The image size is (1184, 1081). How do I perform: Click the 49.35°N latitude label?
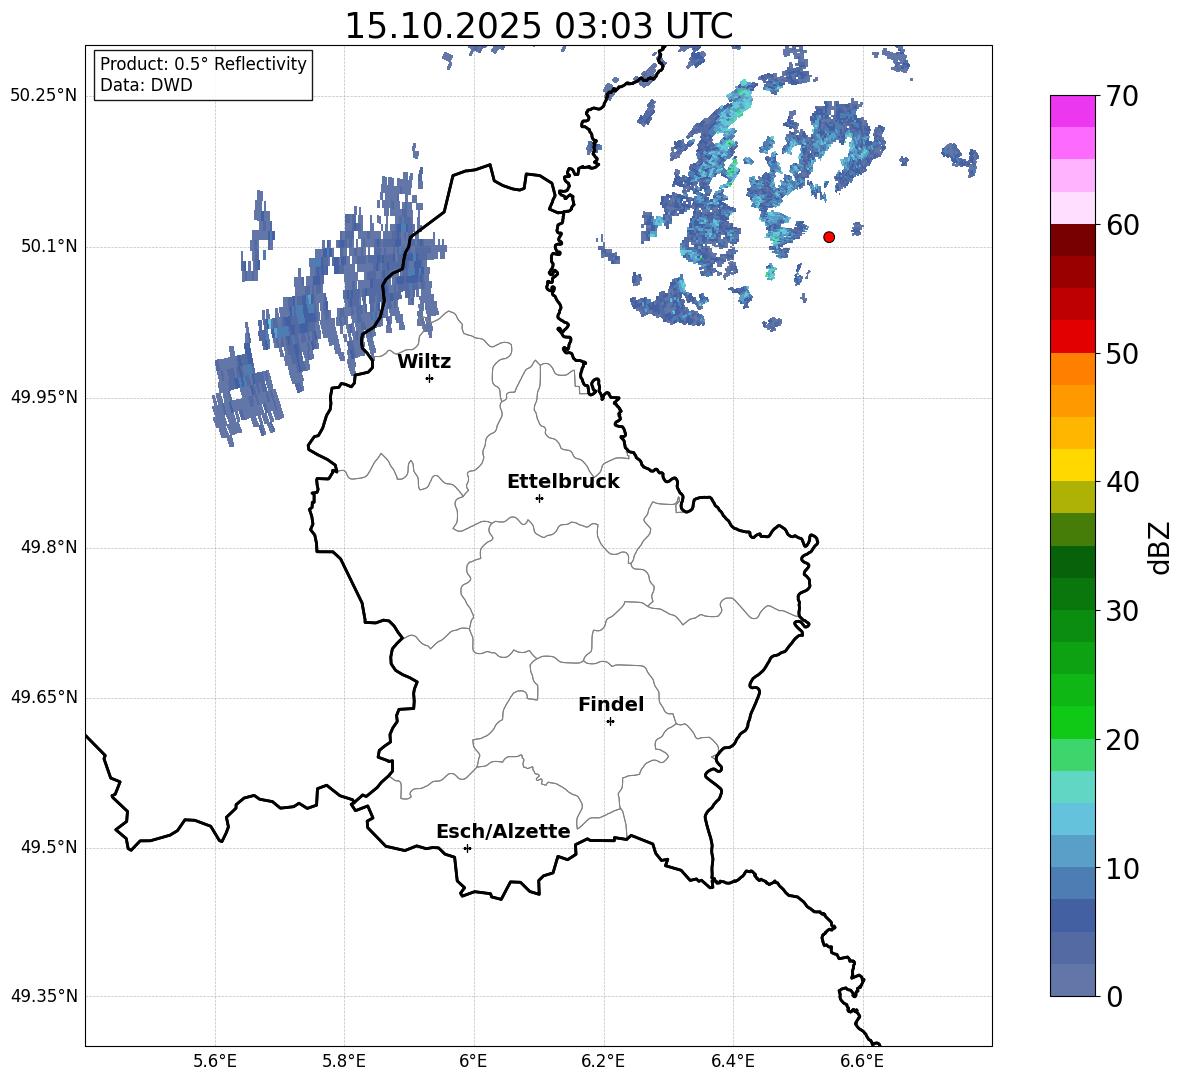pos(44,996)
